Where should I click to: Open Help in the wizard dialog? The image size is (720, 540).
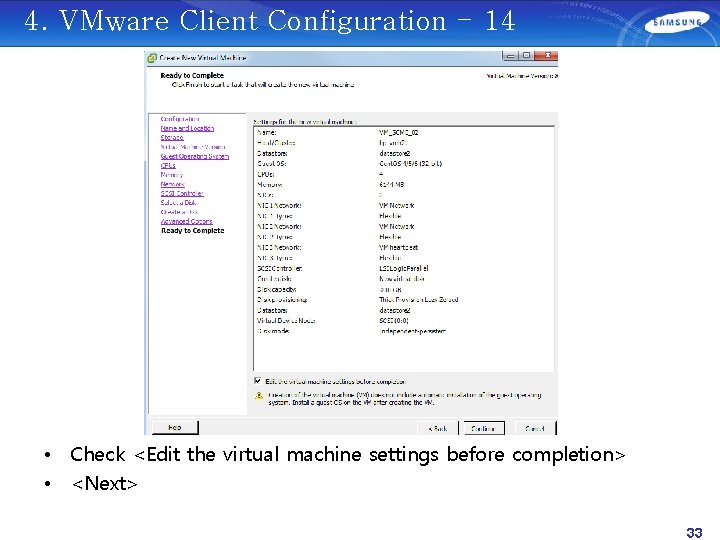[174, 427]
